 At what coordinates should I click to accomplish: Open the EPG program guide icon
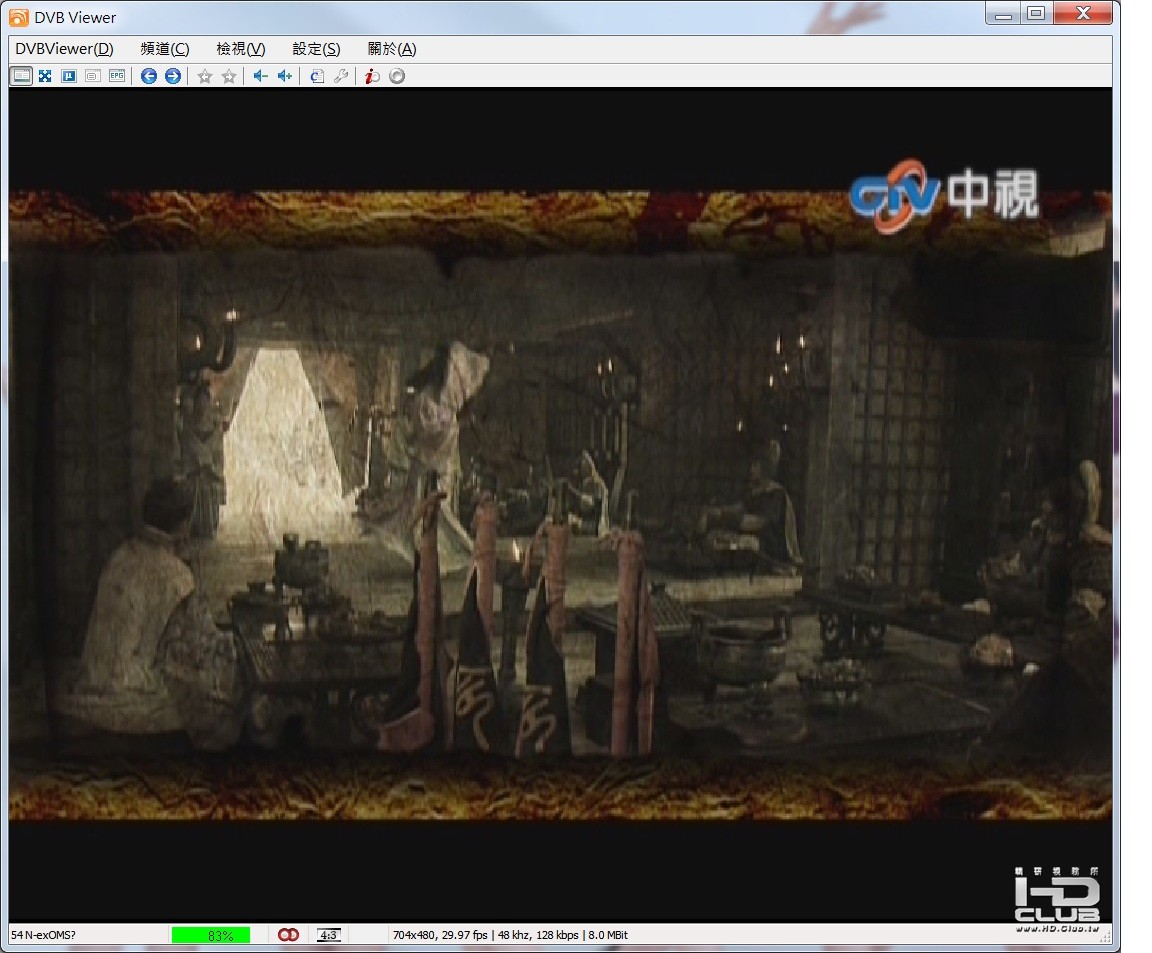[x=117, y=76]
